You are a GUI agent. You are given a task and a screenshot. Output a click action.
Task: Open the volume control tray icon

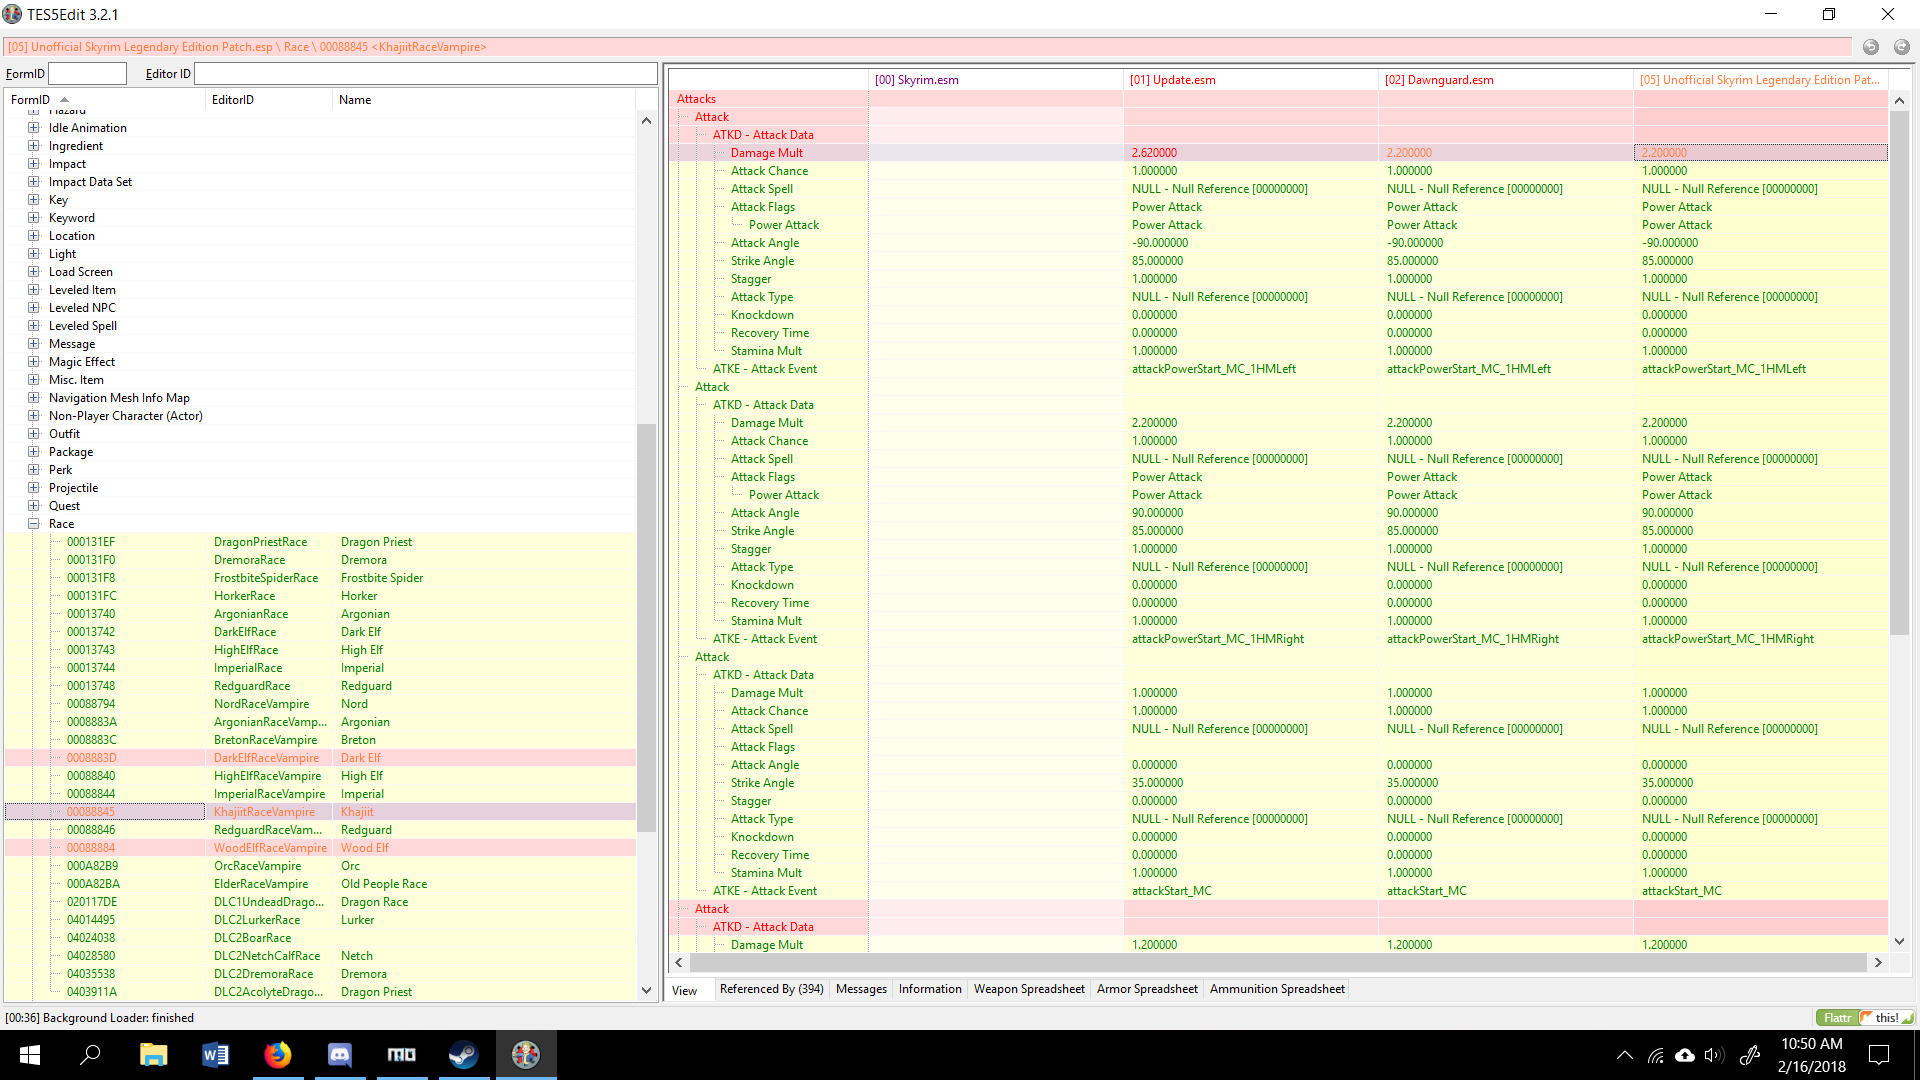click(1714, 1055)
